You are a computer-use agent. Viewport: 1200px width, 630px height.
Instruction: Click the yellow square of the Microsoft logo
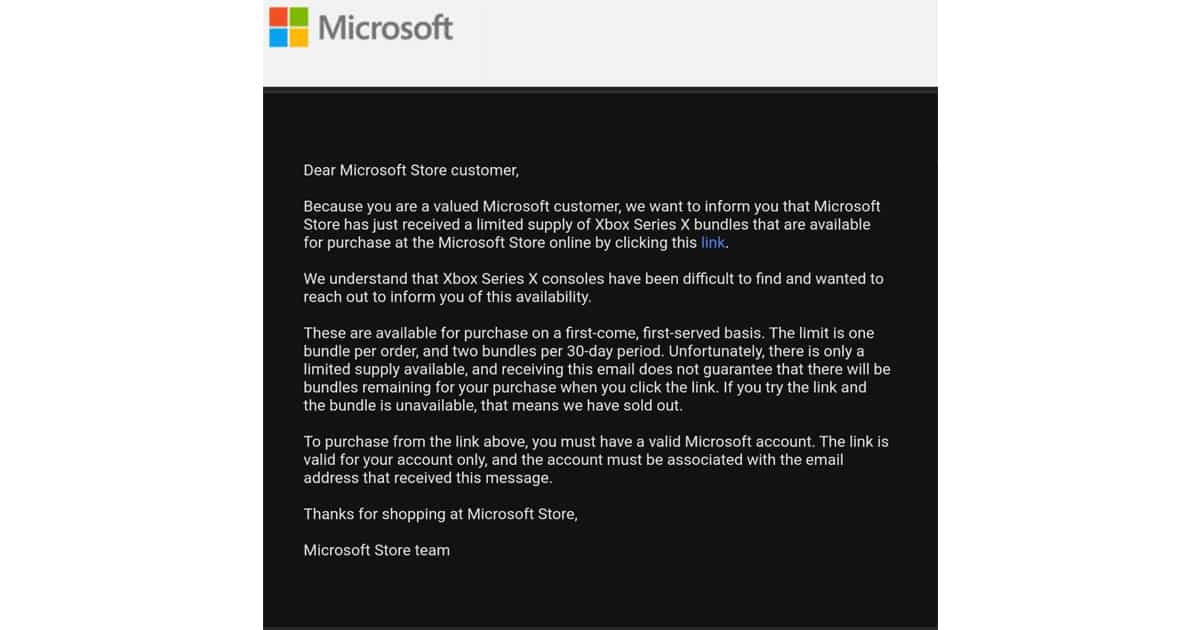tap(299, 38)
